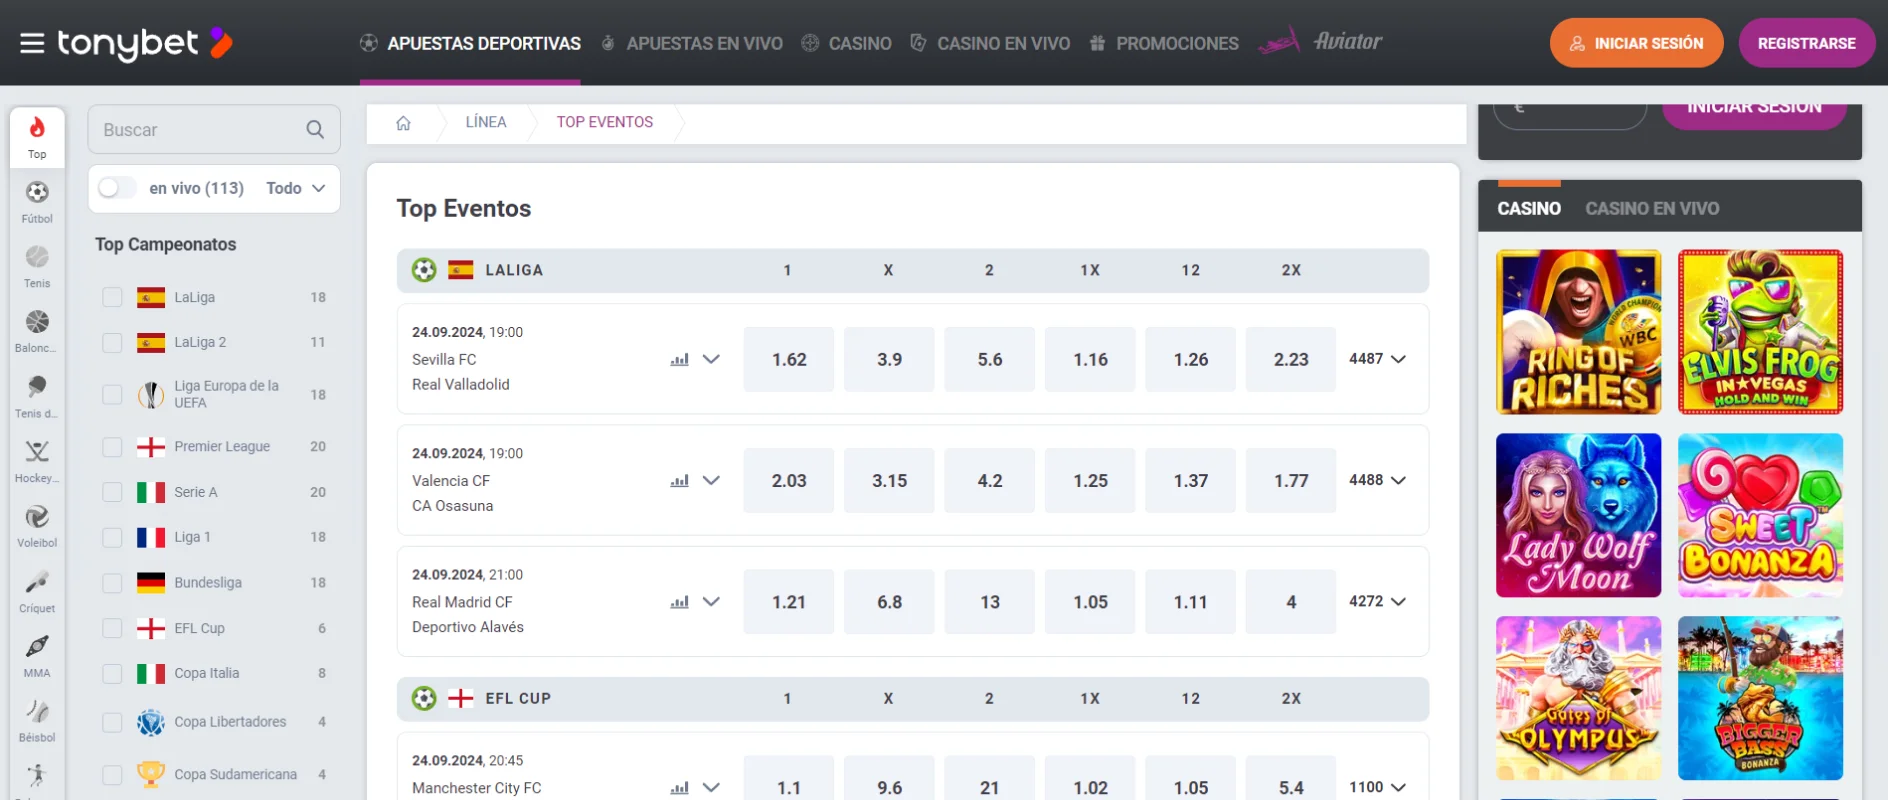1888x800 pixels.
Task: Click the tonybet logo
Action: click(x=145, y=43)
